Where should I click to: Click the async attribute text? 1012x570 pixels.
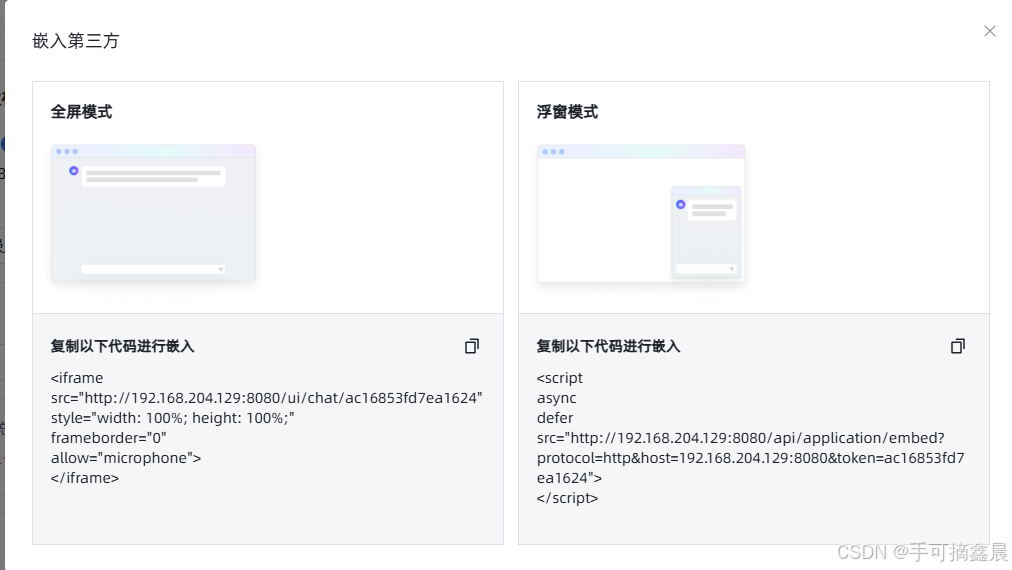click(x=556, y=398)
